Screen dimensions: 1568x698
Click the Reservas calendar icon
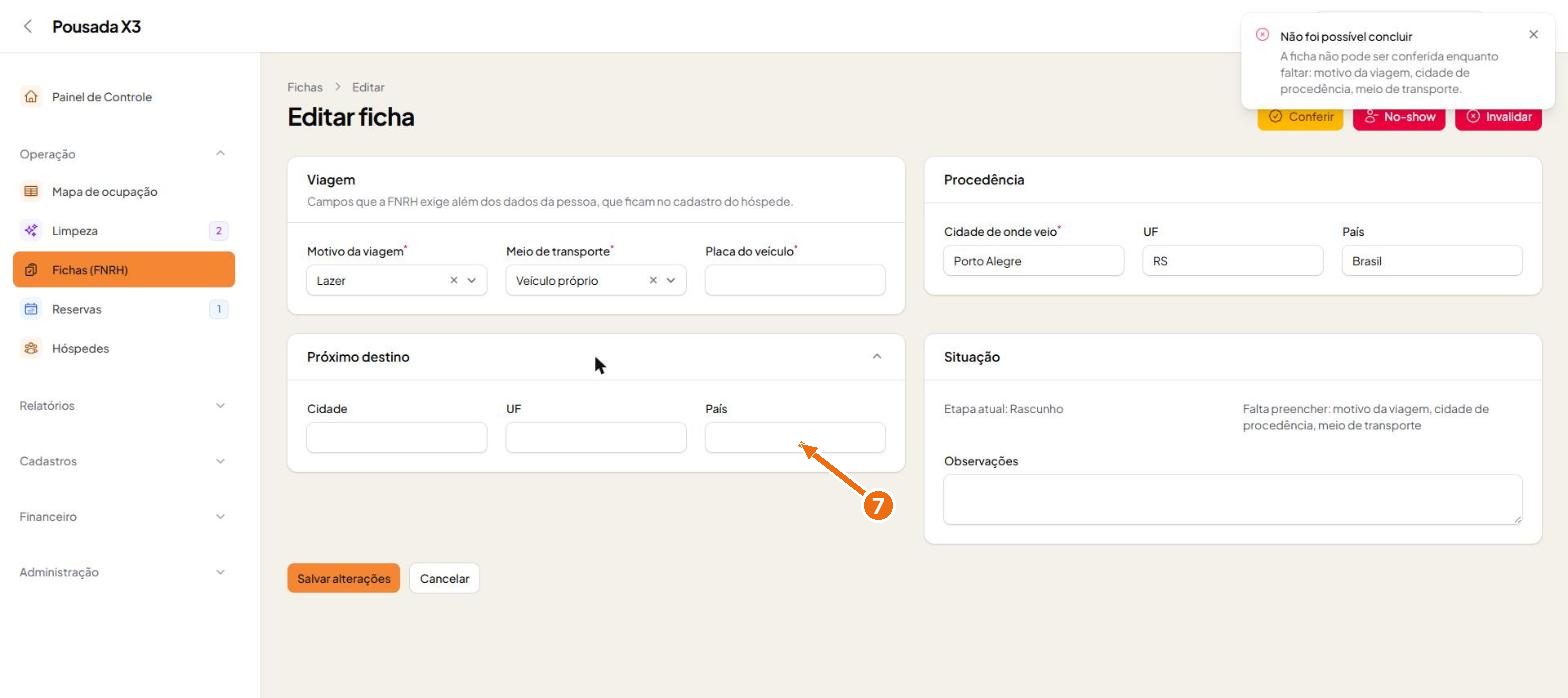pos(31,309)
